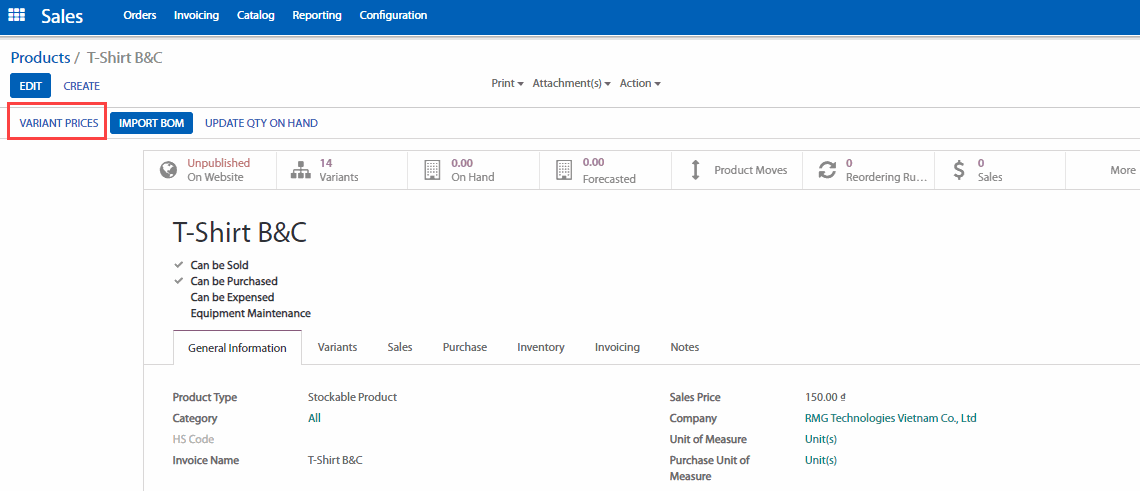Click the Forecasted building icon
This screenshot has width=1140, height=491.
coord(563,170)
